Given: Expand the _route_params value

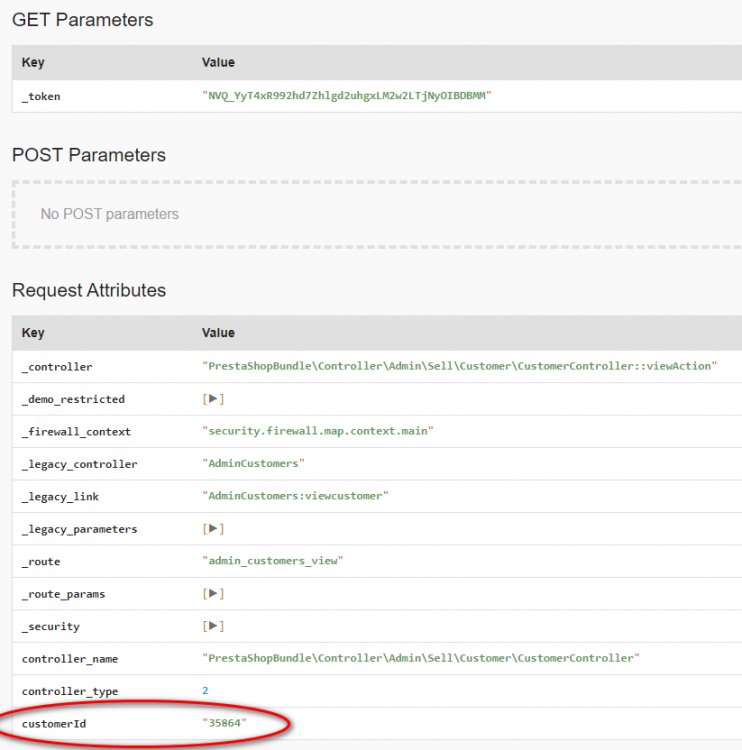Looking at the screenshot, I should [x=215, y=594].
